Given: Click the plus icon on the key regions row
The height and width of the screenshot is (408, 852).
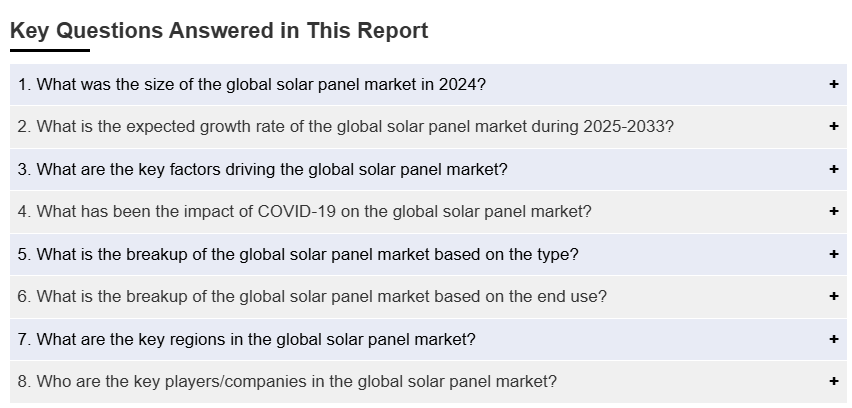Looking at the screenshot, I should pyautogui.click(x=833, y=339).
